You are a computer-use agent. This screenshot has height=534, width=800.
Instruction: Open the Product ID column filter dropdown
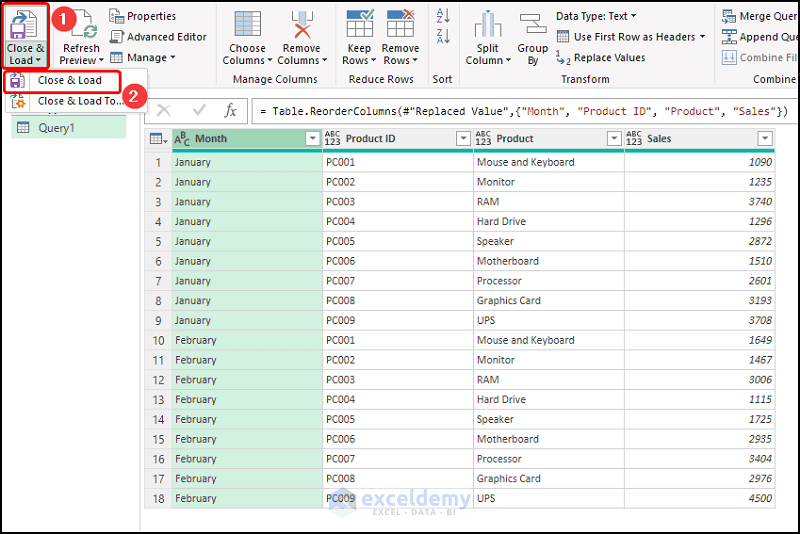[x=463, y=138]
